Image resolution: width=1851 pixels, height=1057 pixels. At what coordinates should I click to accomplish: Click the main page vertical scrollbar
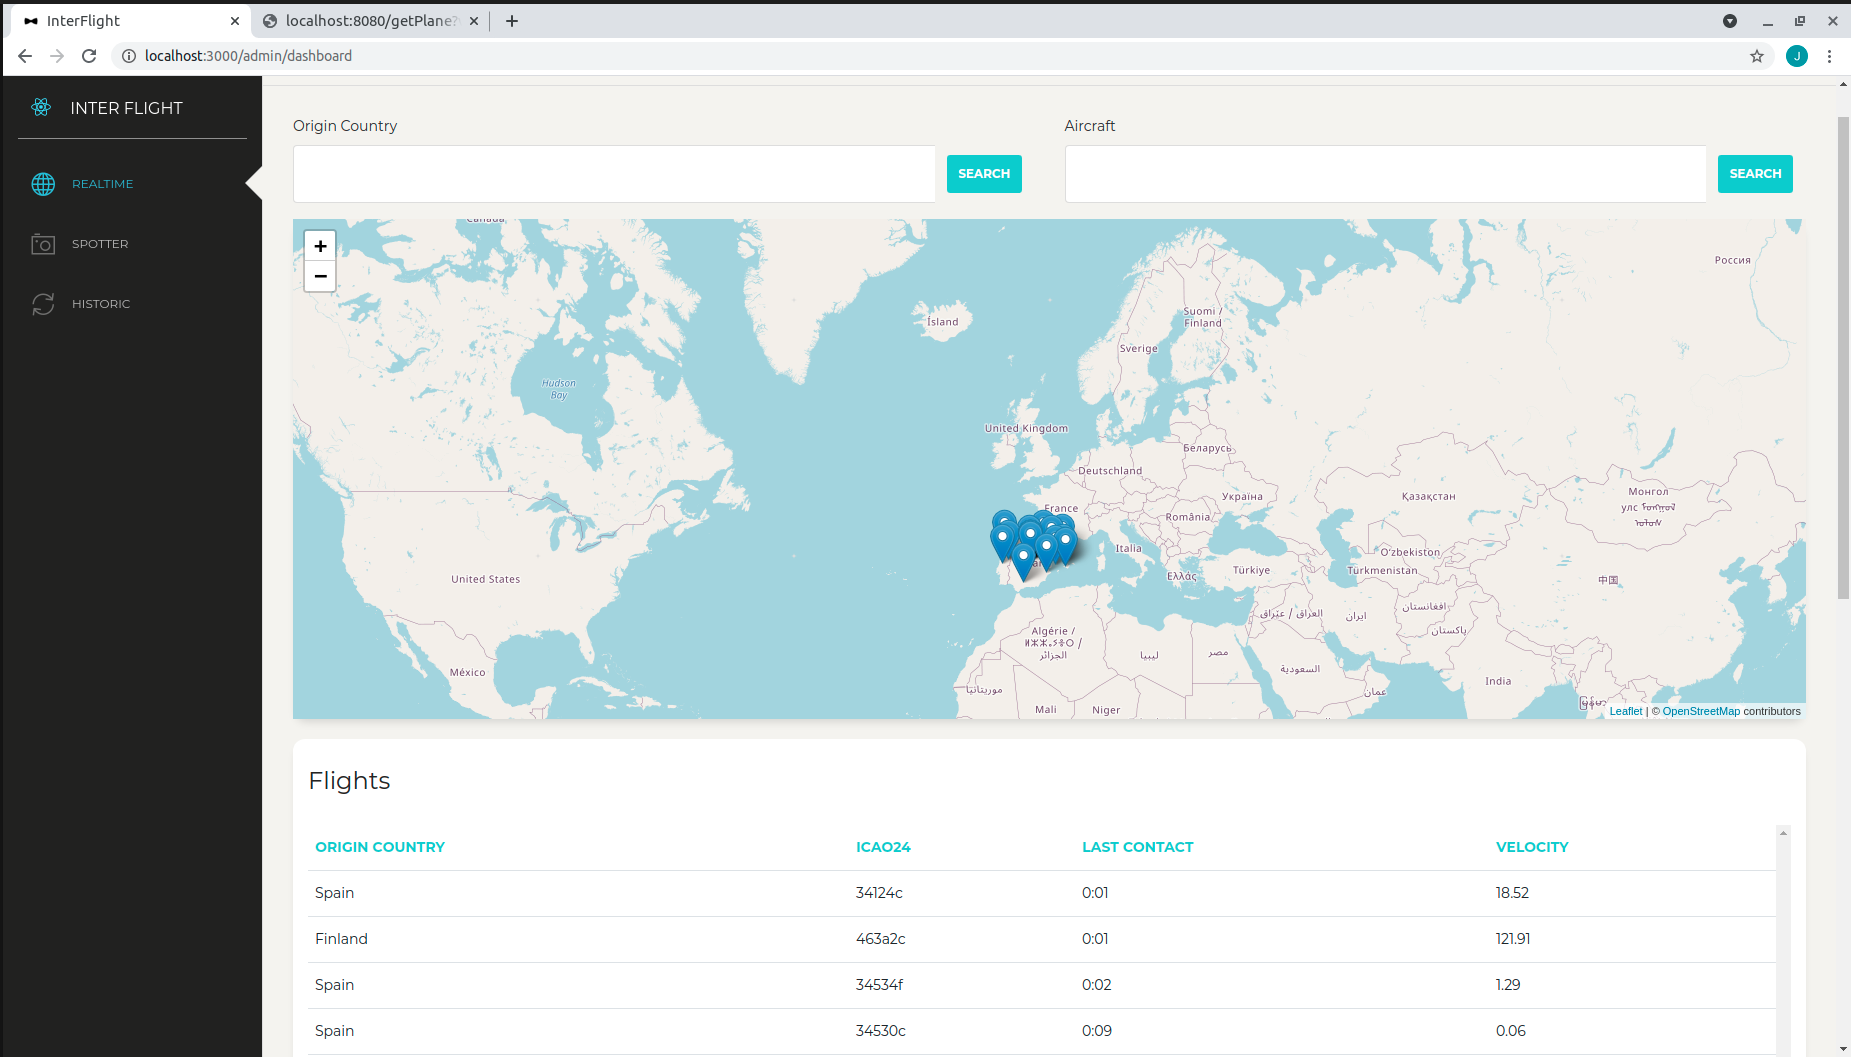(1843, 358)
